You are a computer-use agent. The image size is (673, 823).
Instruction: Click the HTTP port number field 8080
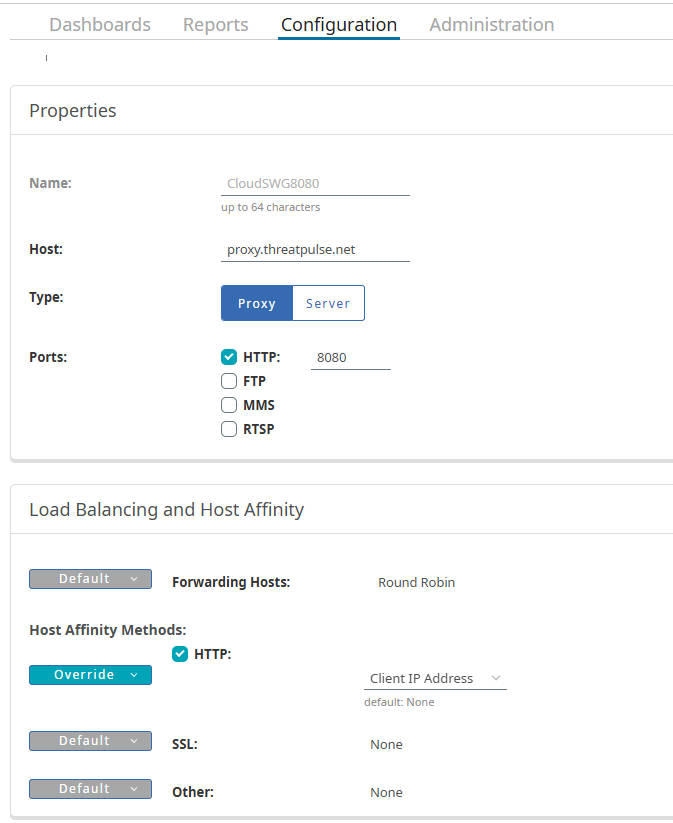pos(351,358)
